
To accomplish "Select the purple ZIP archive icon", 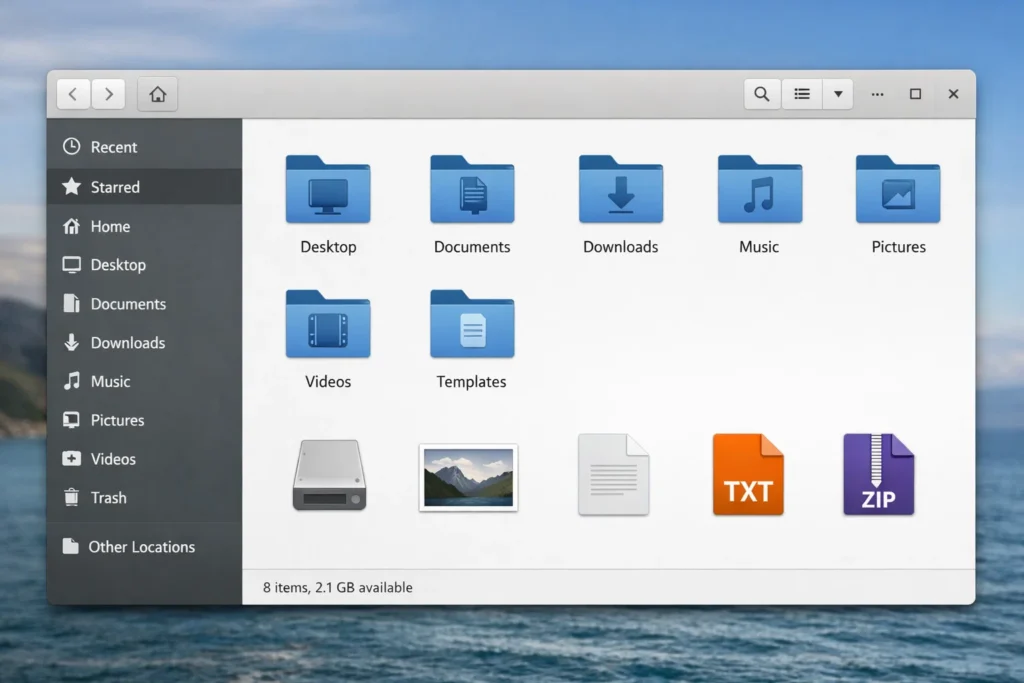I will coord(878,475).
